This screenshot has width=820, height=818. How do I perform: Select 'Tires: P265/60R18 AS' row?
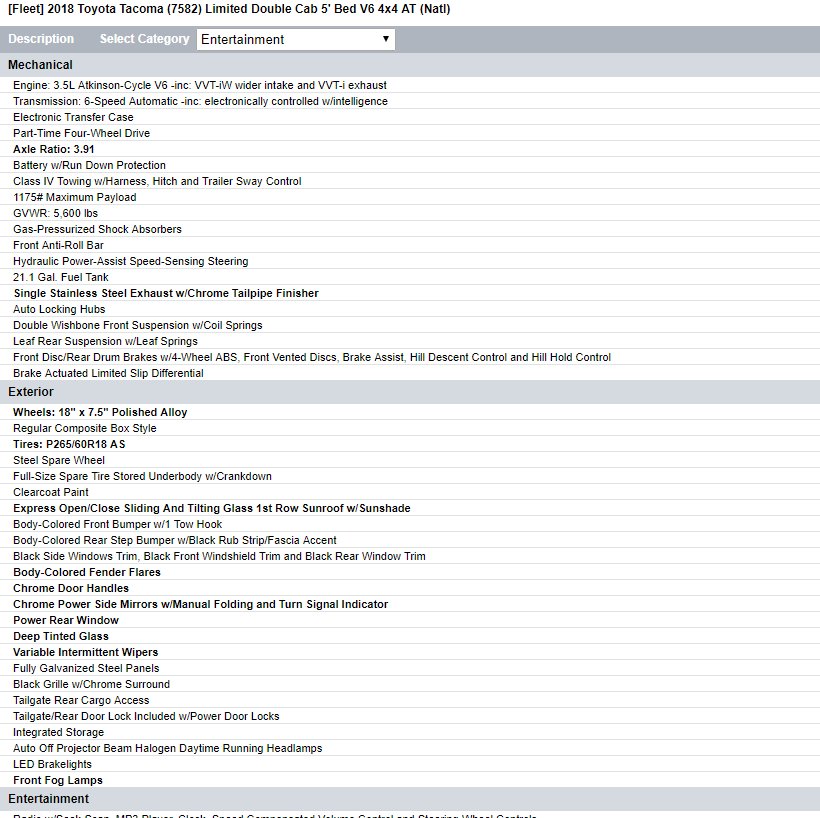[410, 444]
